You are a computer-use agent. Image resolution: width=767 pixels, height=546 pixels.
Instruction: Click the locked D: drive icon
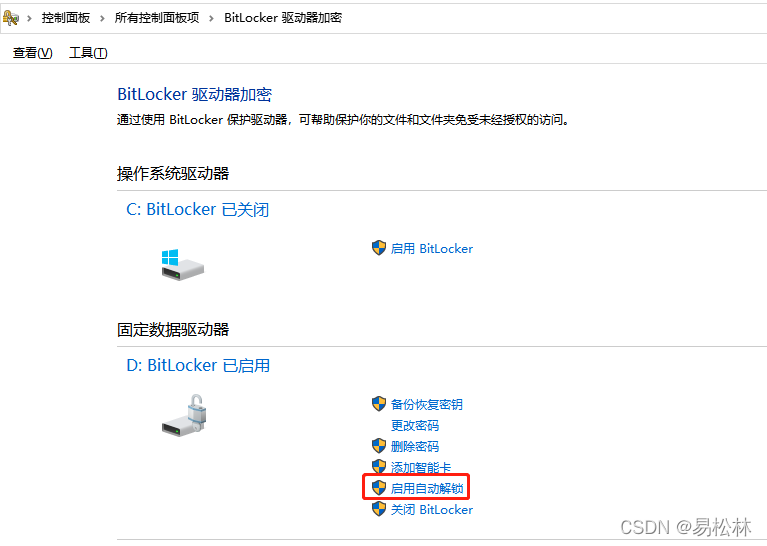coord(184,415)
